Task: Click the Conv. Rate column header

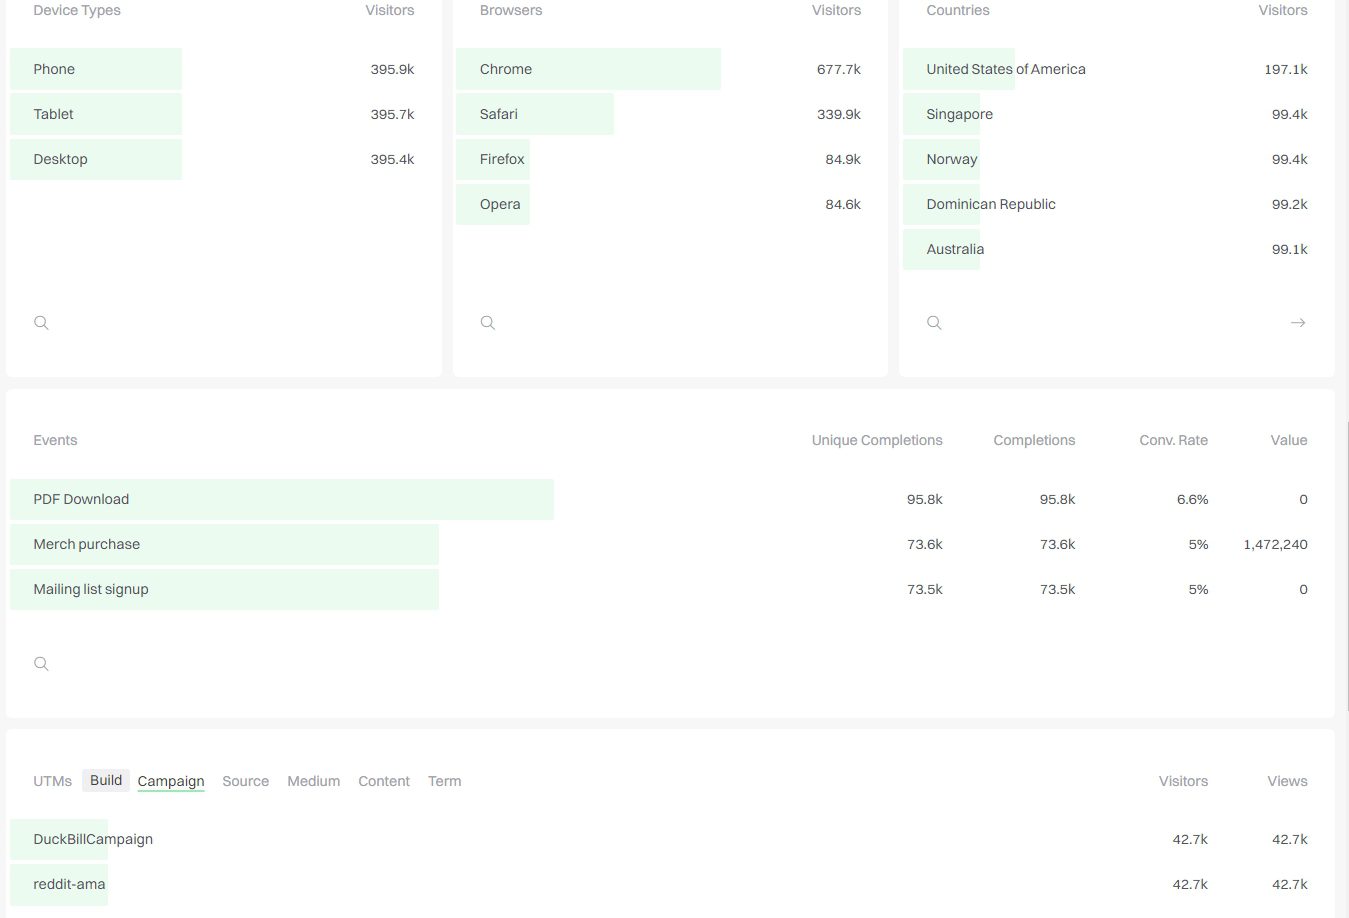Action: coord(1173,440)
